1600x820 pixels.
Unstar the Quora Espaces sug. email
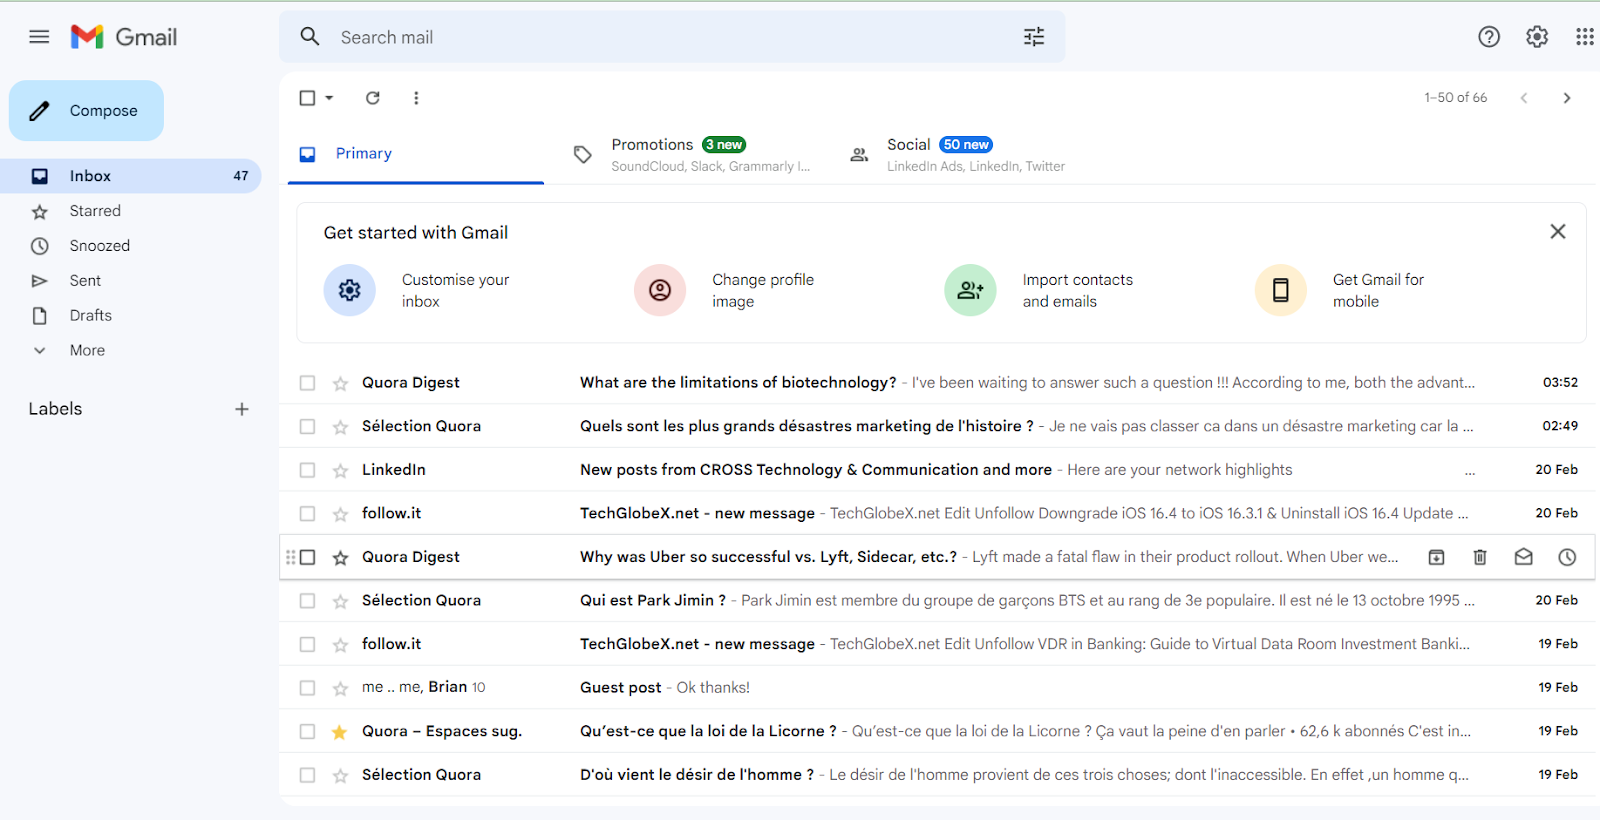click(x=340, y=732)
